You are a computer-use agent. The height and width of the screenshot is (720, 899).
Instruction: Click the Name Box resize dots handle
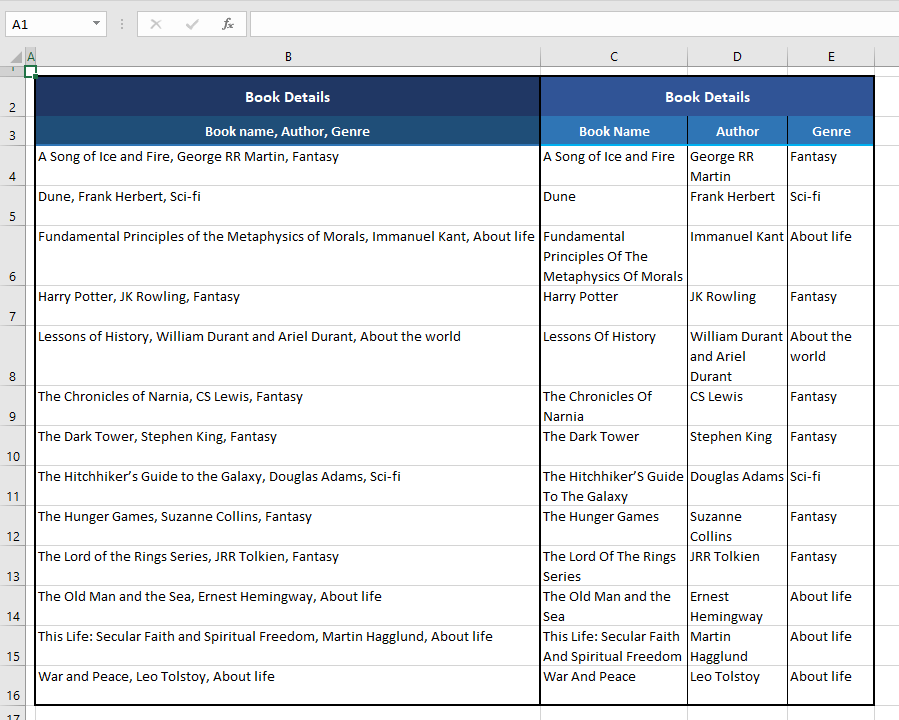coord(122,24)
